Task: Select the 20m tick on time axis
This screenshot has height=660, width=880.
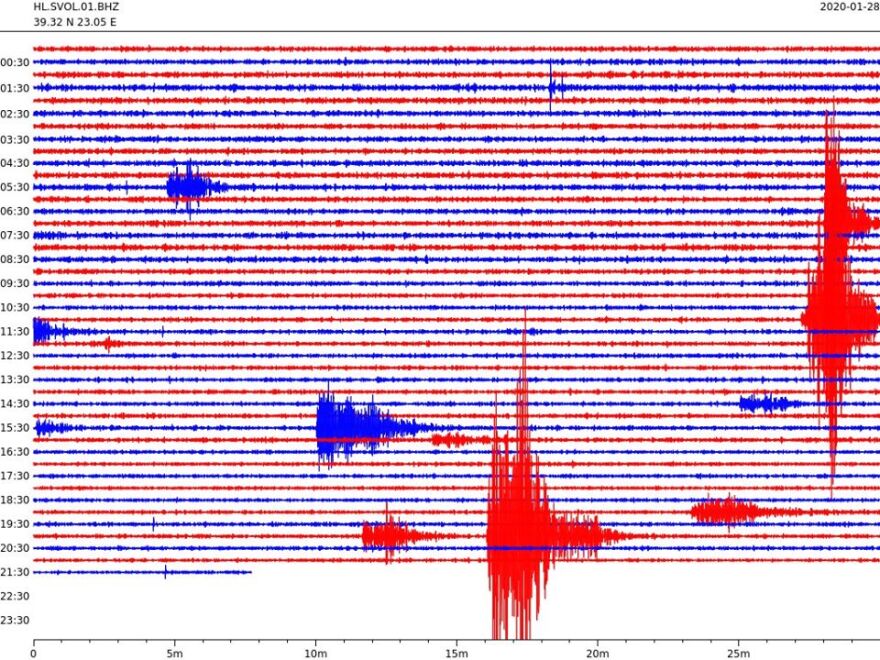Action: [x=598, y=653]
